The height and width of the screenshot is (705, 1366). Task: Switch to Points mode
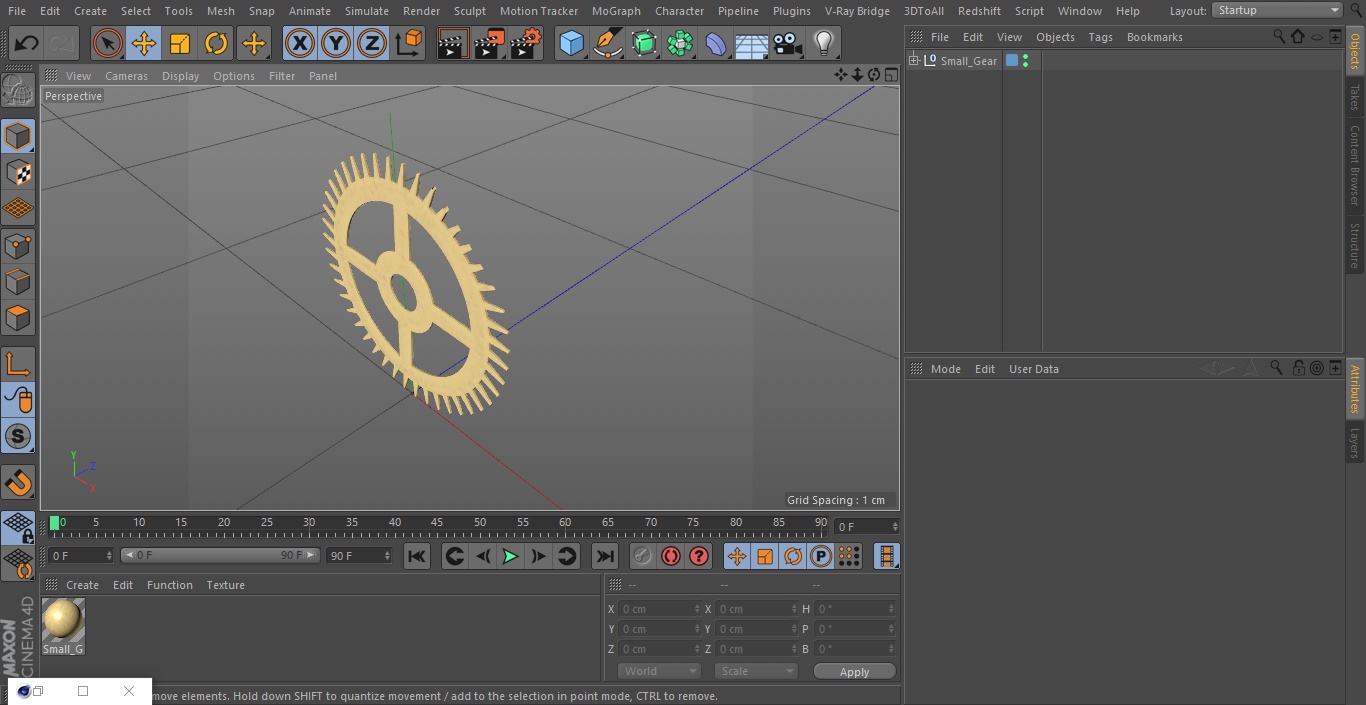(18, 245)
